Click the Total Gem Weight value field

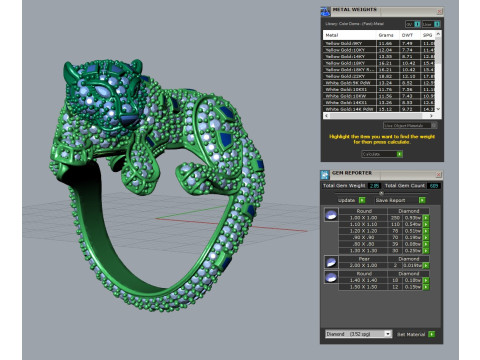[x=375, y=186]
